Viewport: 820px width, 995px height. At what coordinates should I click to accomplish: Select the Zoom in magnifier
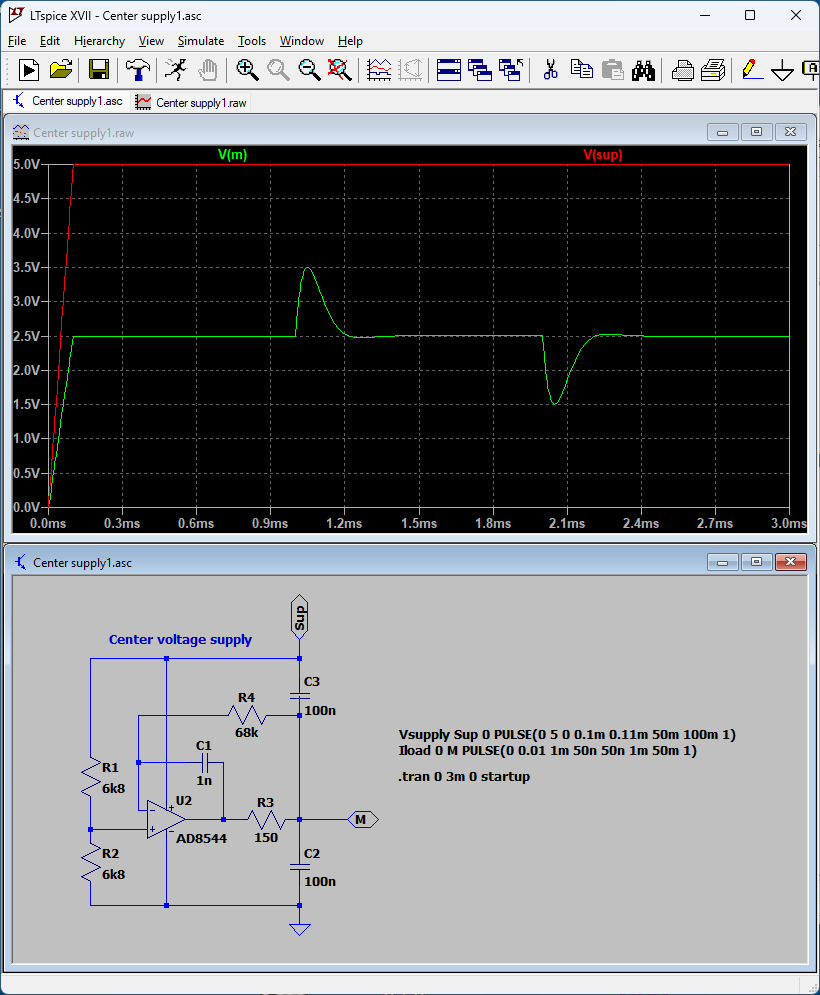click(x=247, y=69)
